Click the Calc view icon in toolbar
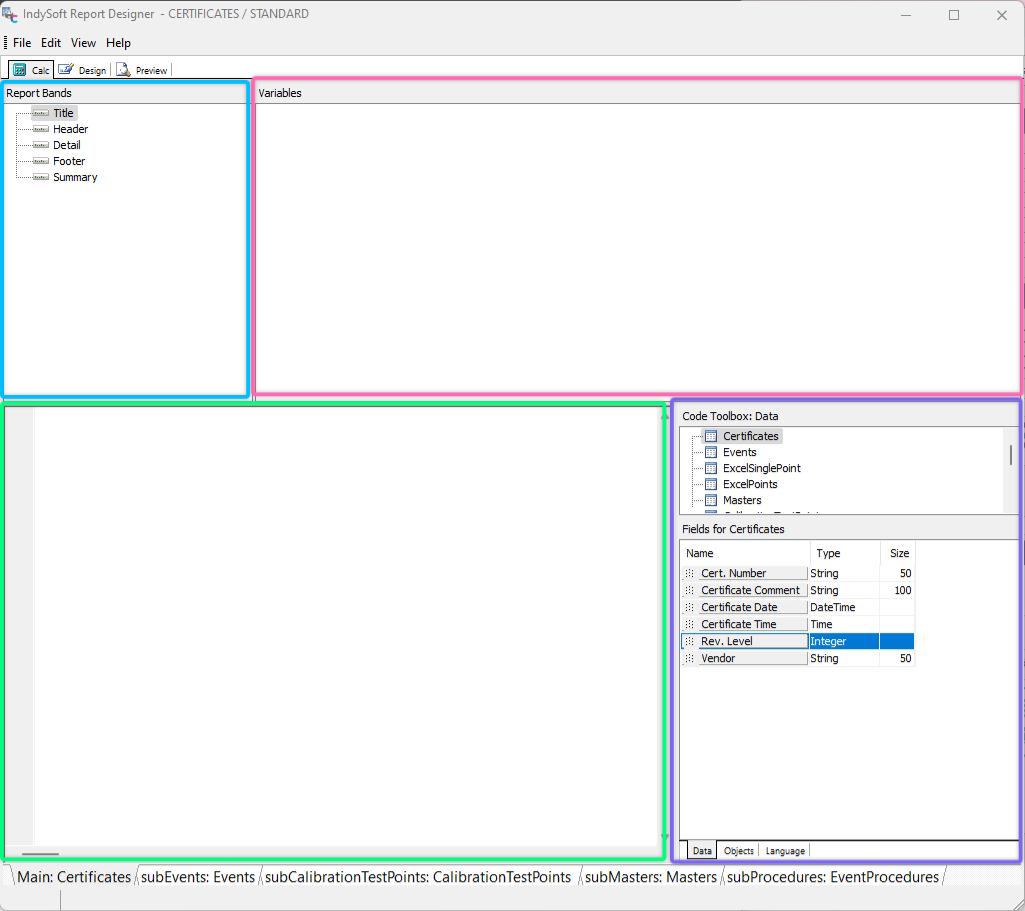Screen dimensions: 1025x911 pyautogui.click(x=19, y=70)
